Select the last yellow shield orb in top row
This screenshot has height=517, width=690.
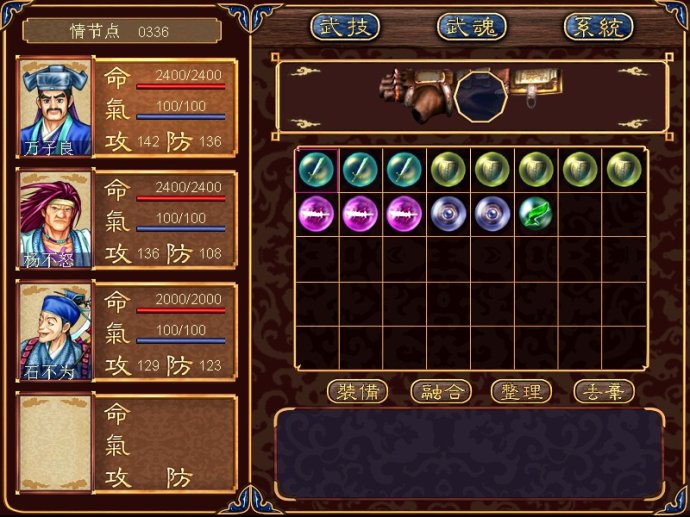(624, 170)
